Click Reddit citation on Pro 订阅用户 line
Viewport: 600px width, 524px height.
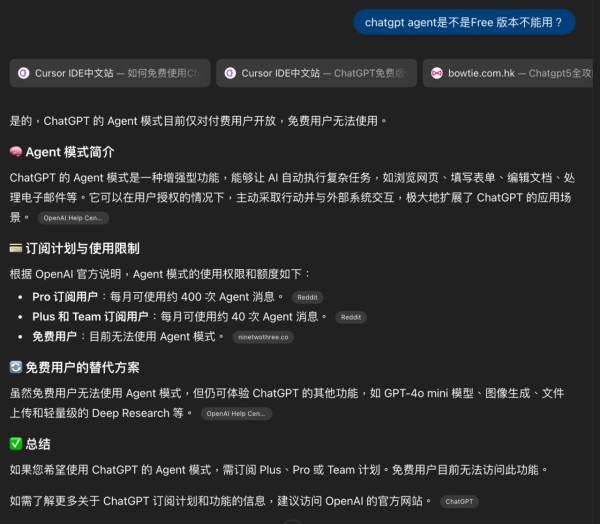[307, 297]
